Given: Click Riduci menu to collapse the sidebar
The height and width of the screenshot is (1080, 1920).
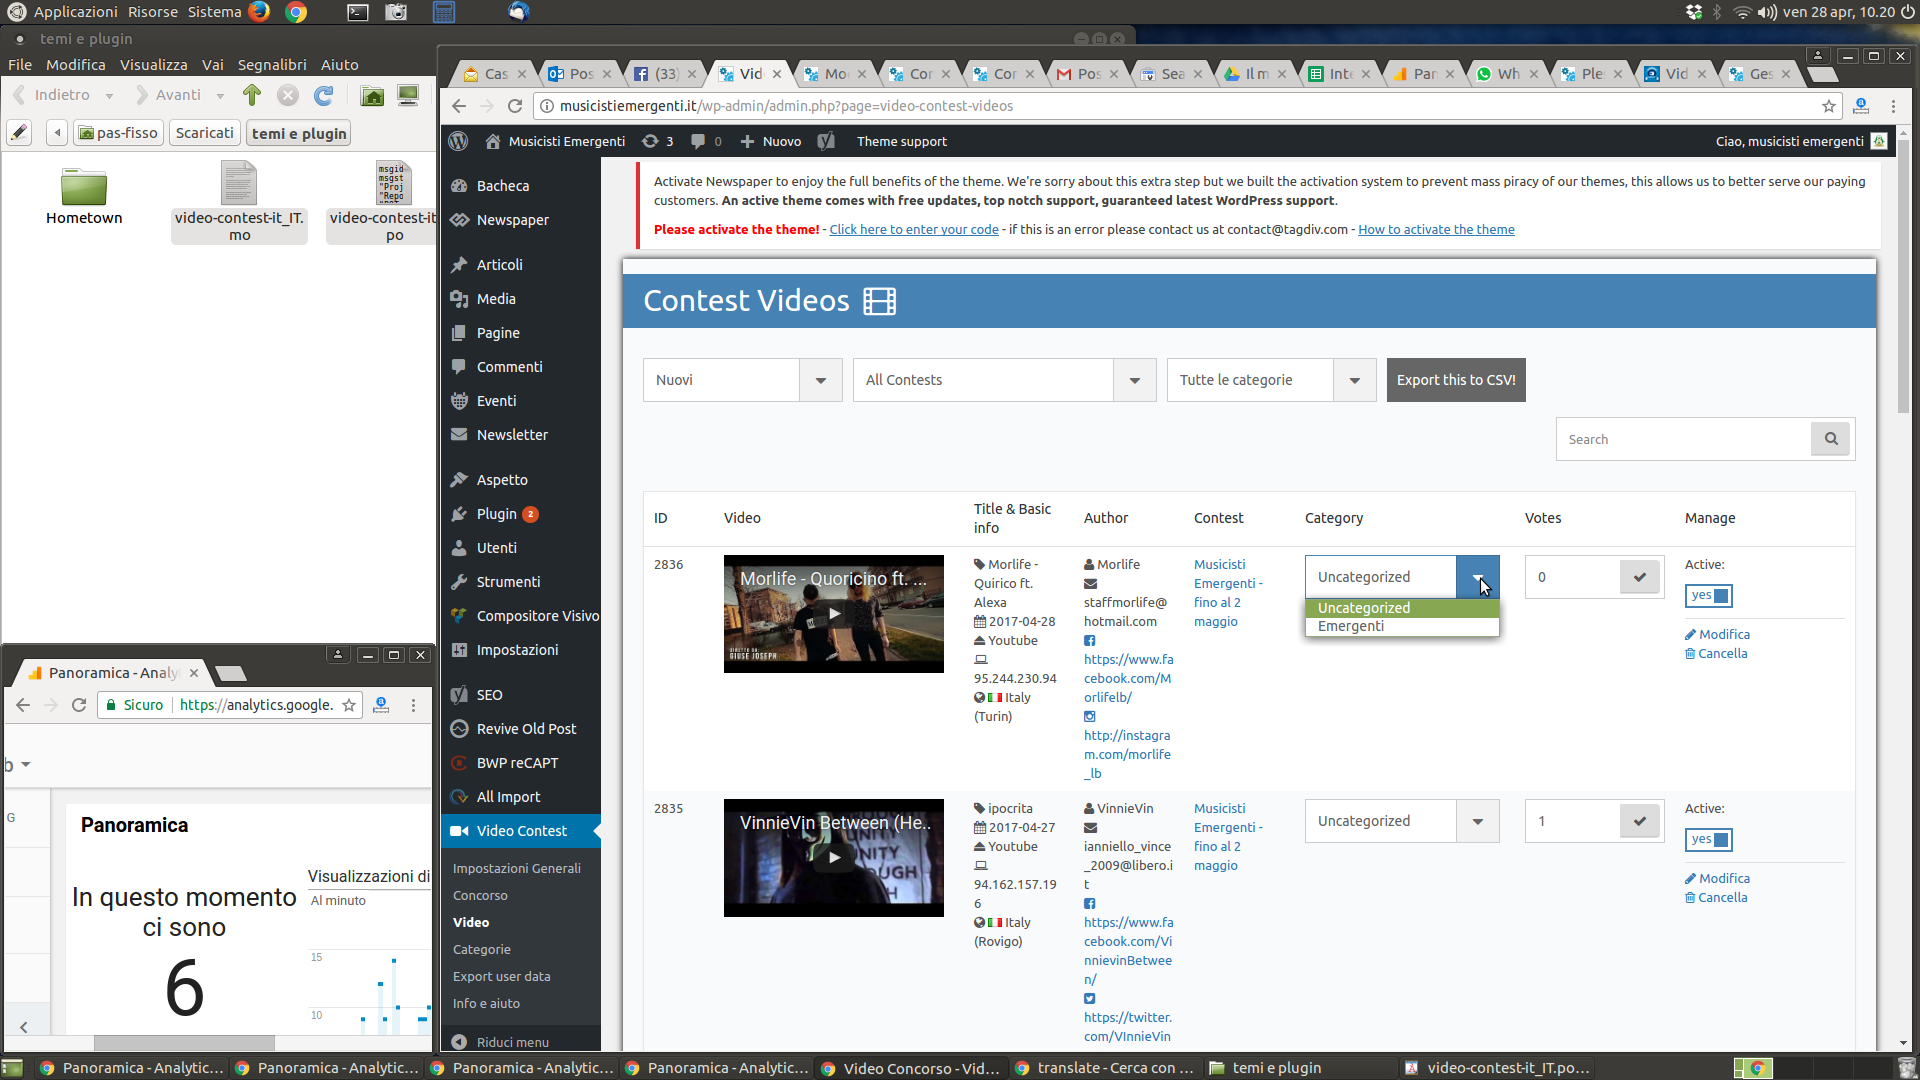Looking at the screenshot, I should [500, 1042].
